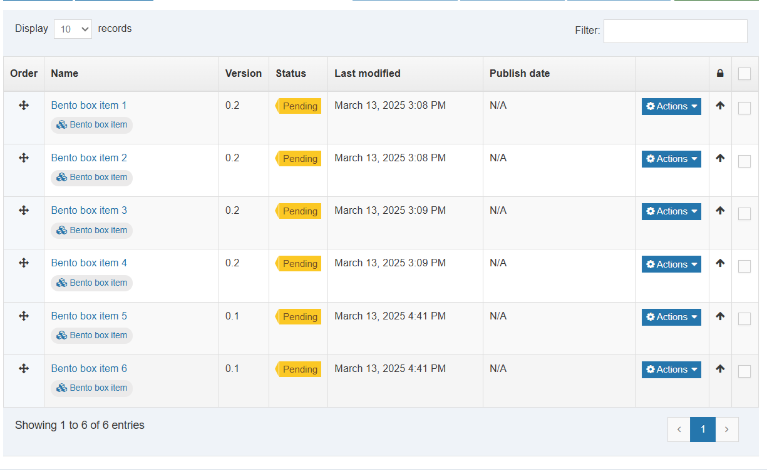Image resolution: width=767 pixels, height=472 pixels.
Task: Click the content type tag under Bento box item 2
Action: [x=91, y=177]
